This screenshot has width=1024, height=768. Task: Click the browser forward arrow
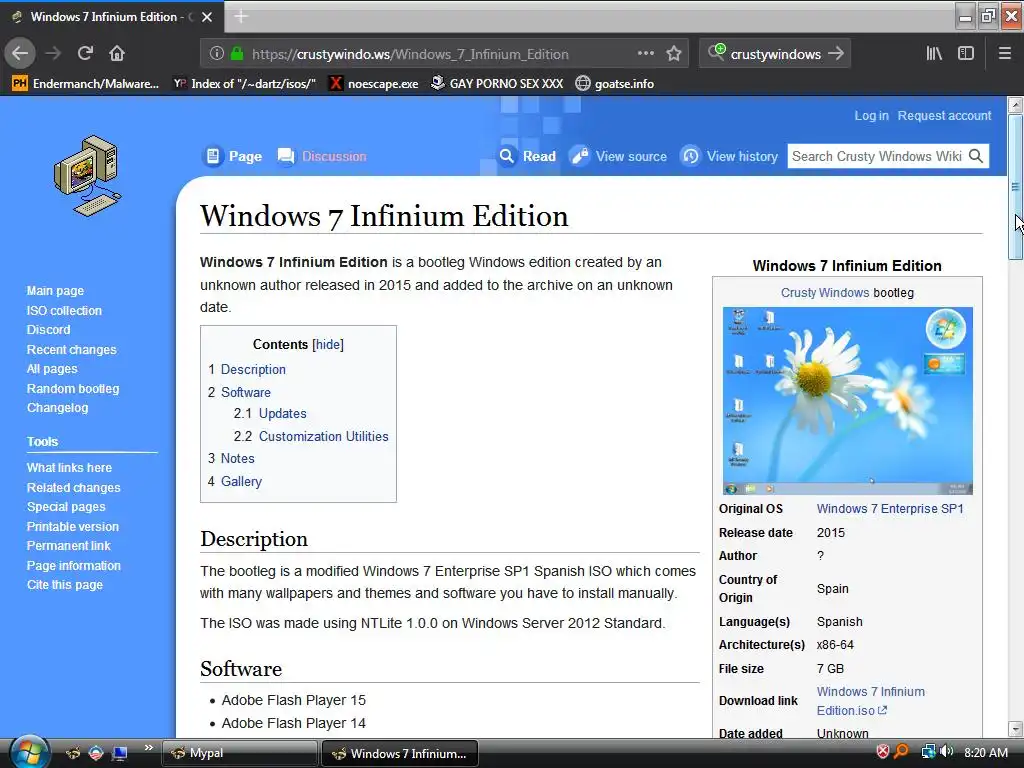(x=54, y=53)
